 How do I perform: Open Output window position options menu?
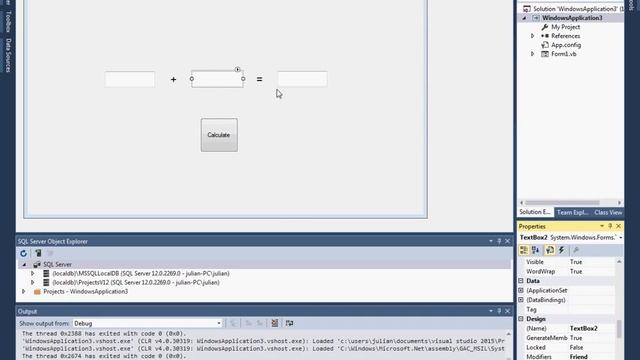[491, 311]
